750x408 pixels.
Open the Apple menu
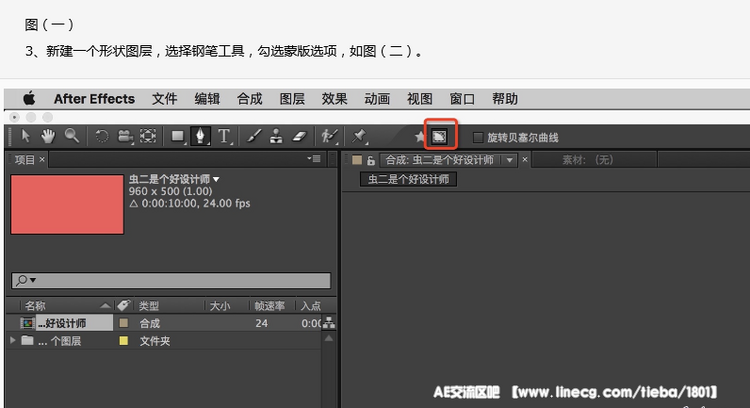tap(29, 99)
